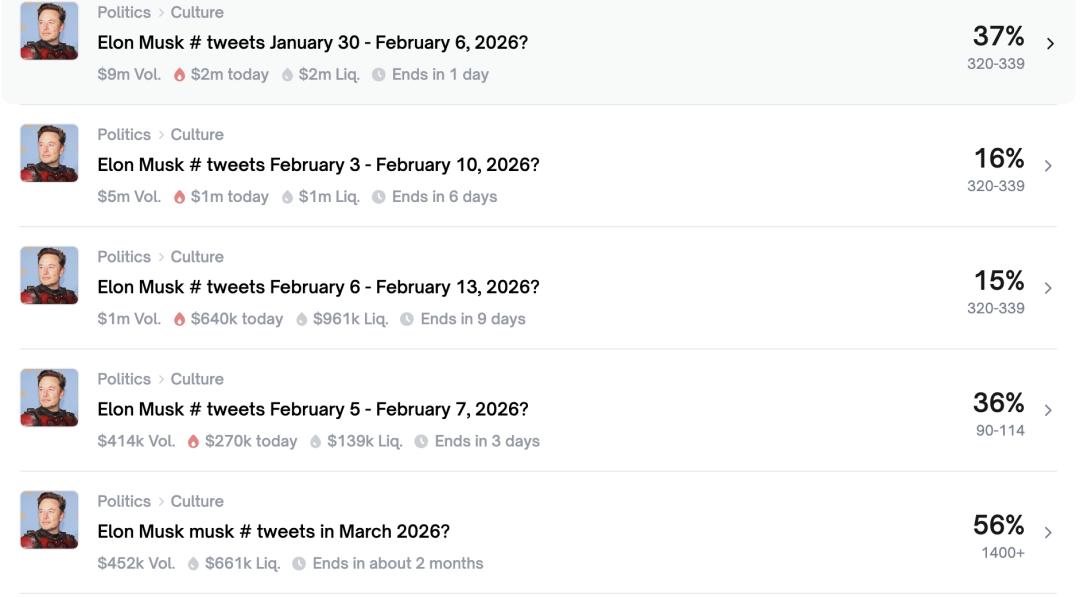The image size is (1080, 598).
Task: Open the Culture category in the last row
Action: 197,501
